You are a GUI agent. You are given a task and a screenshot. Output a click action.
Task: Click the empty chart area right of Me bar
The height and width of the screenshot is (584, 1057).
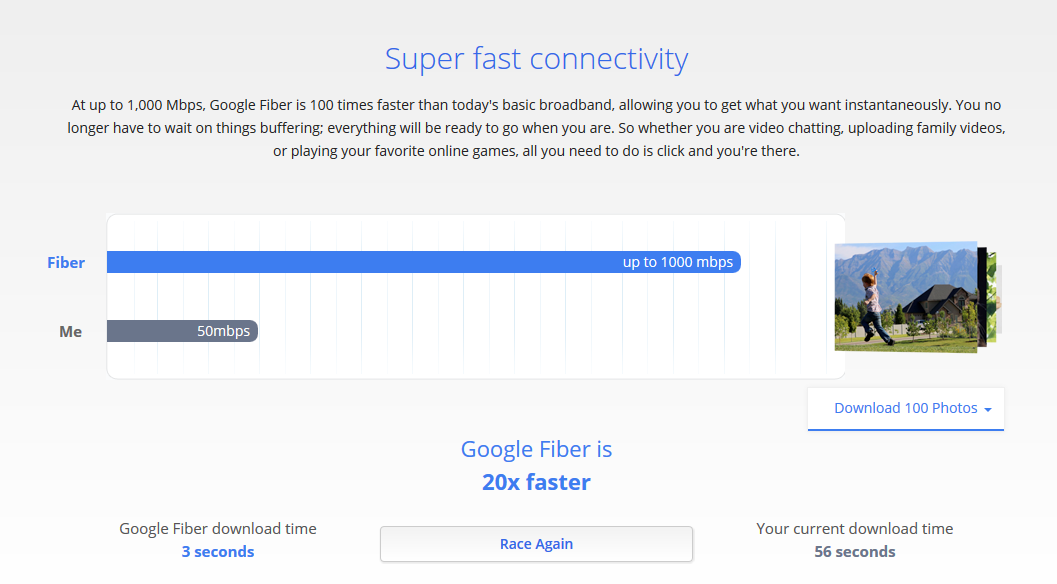pos(549,331)
